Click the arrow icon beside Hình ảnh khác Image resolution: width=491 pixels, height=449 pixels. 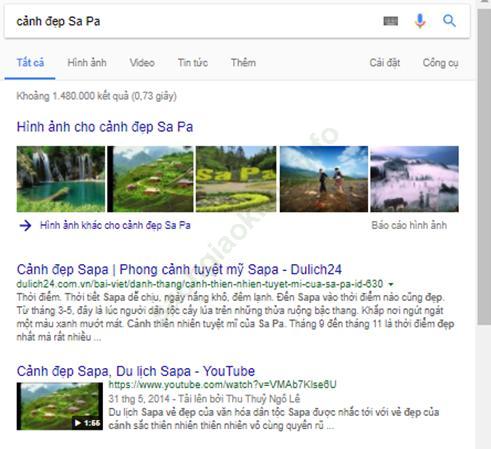point(25,226)
